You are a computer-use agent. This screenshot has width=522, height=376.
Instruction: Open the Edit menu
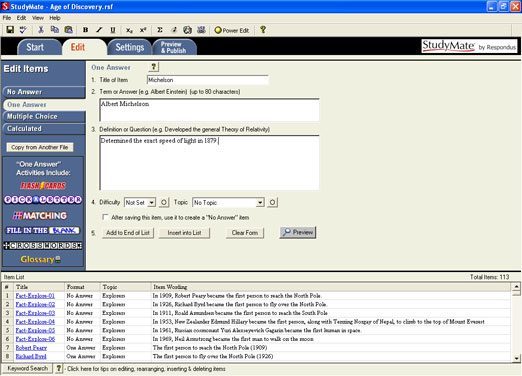(21, 18)
